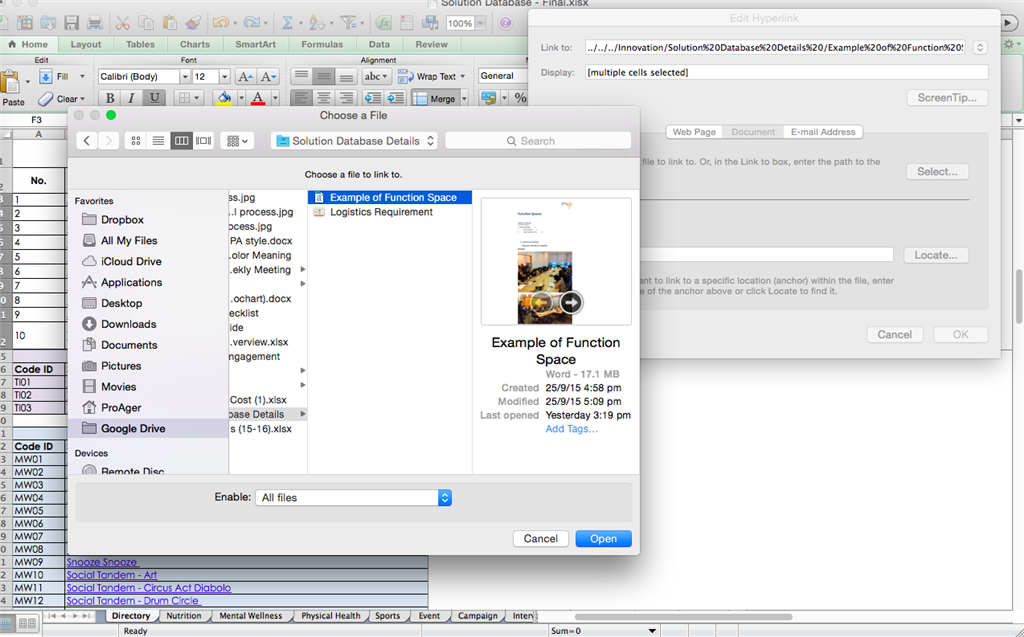
Task: Click the Search field in the file dialog
Action: pyautogui.click(x=537, y=140)
